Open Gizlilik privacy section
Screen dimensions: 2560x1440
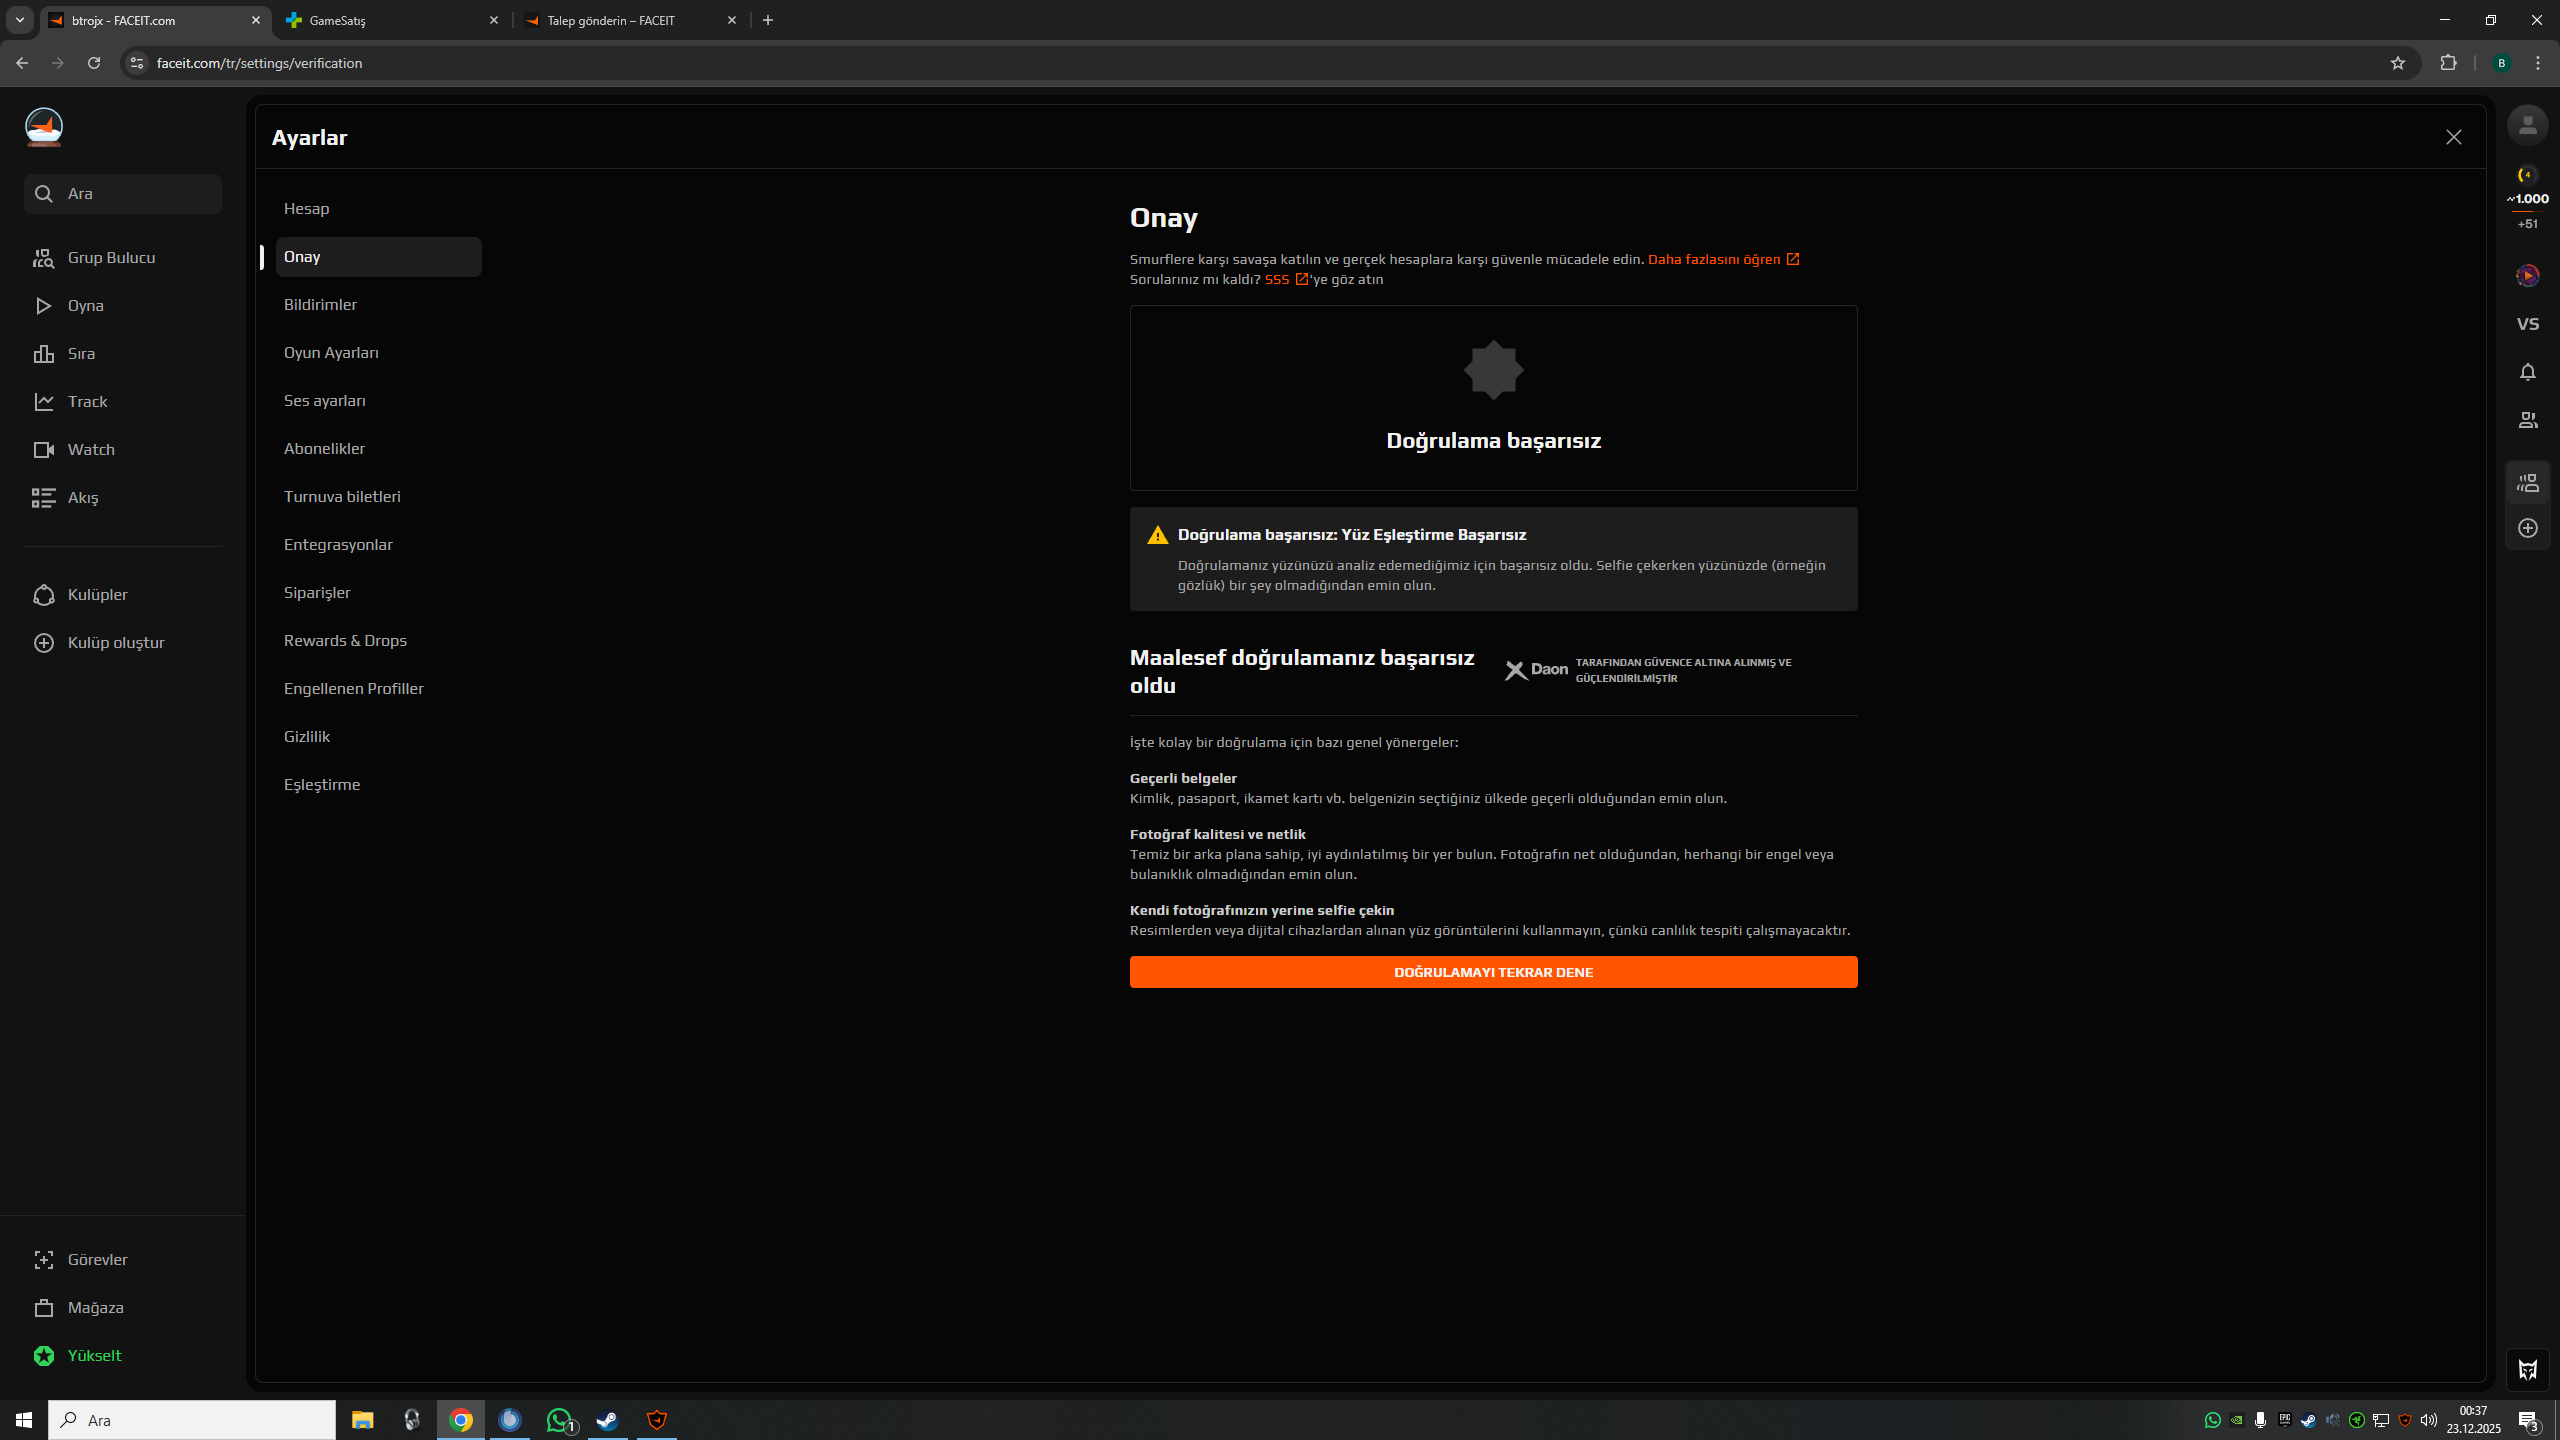coord(378,737)
